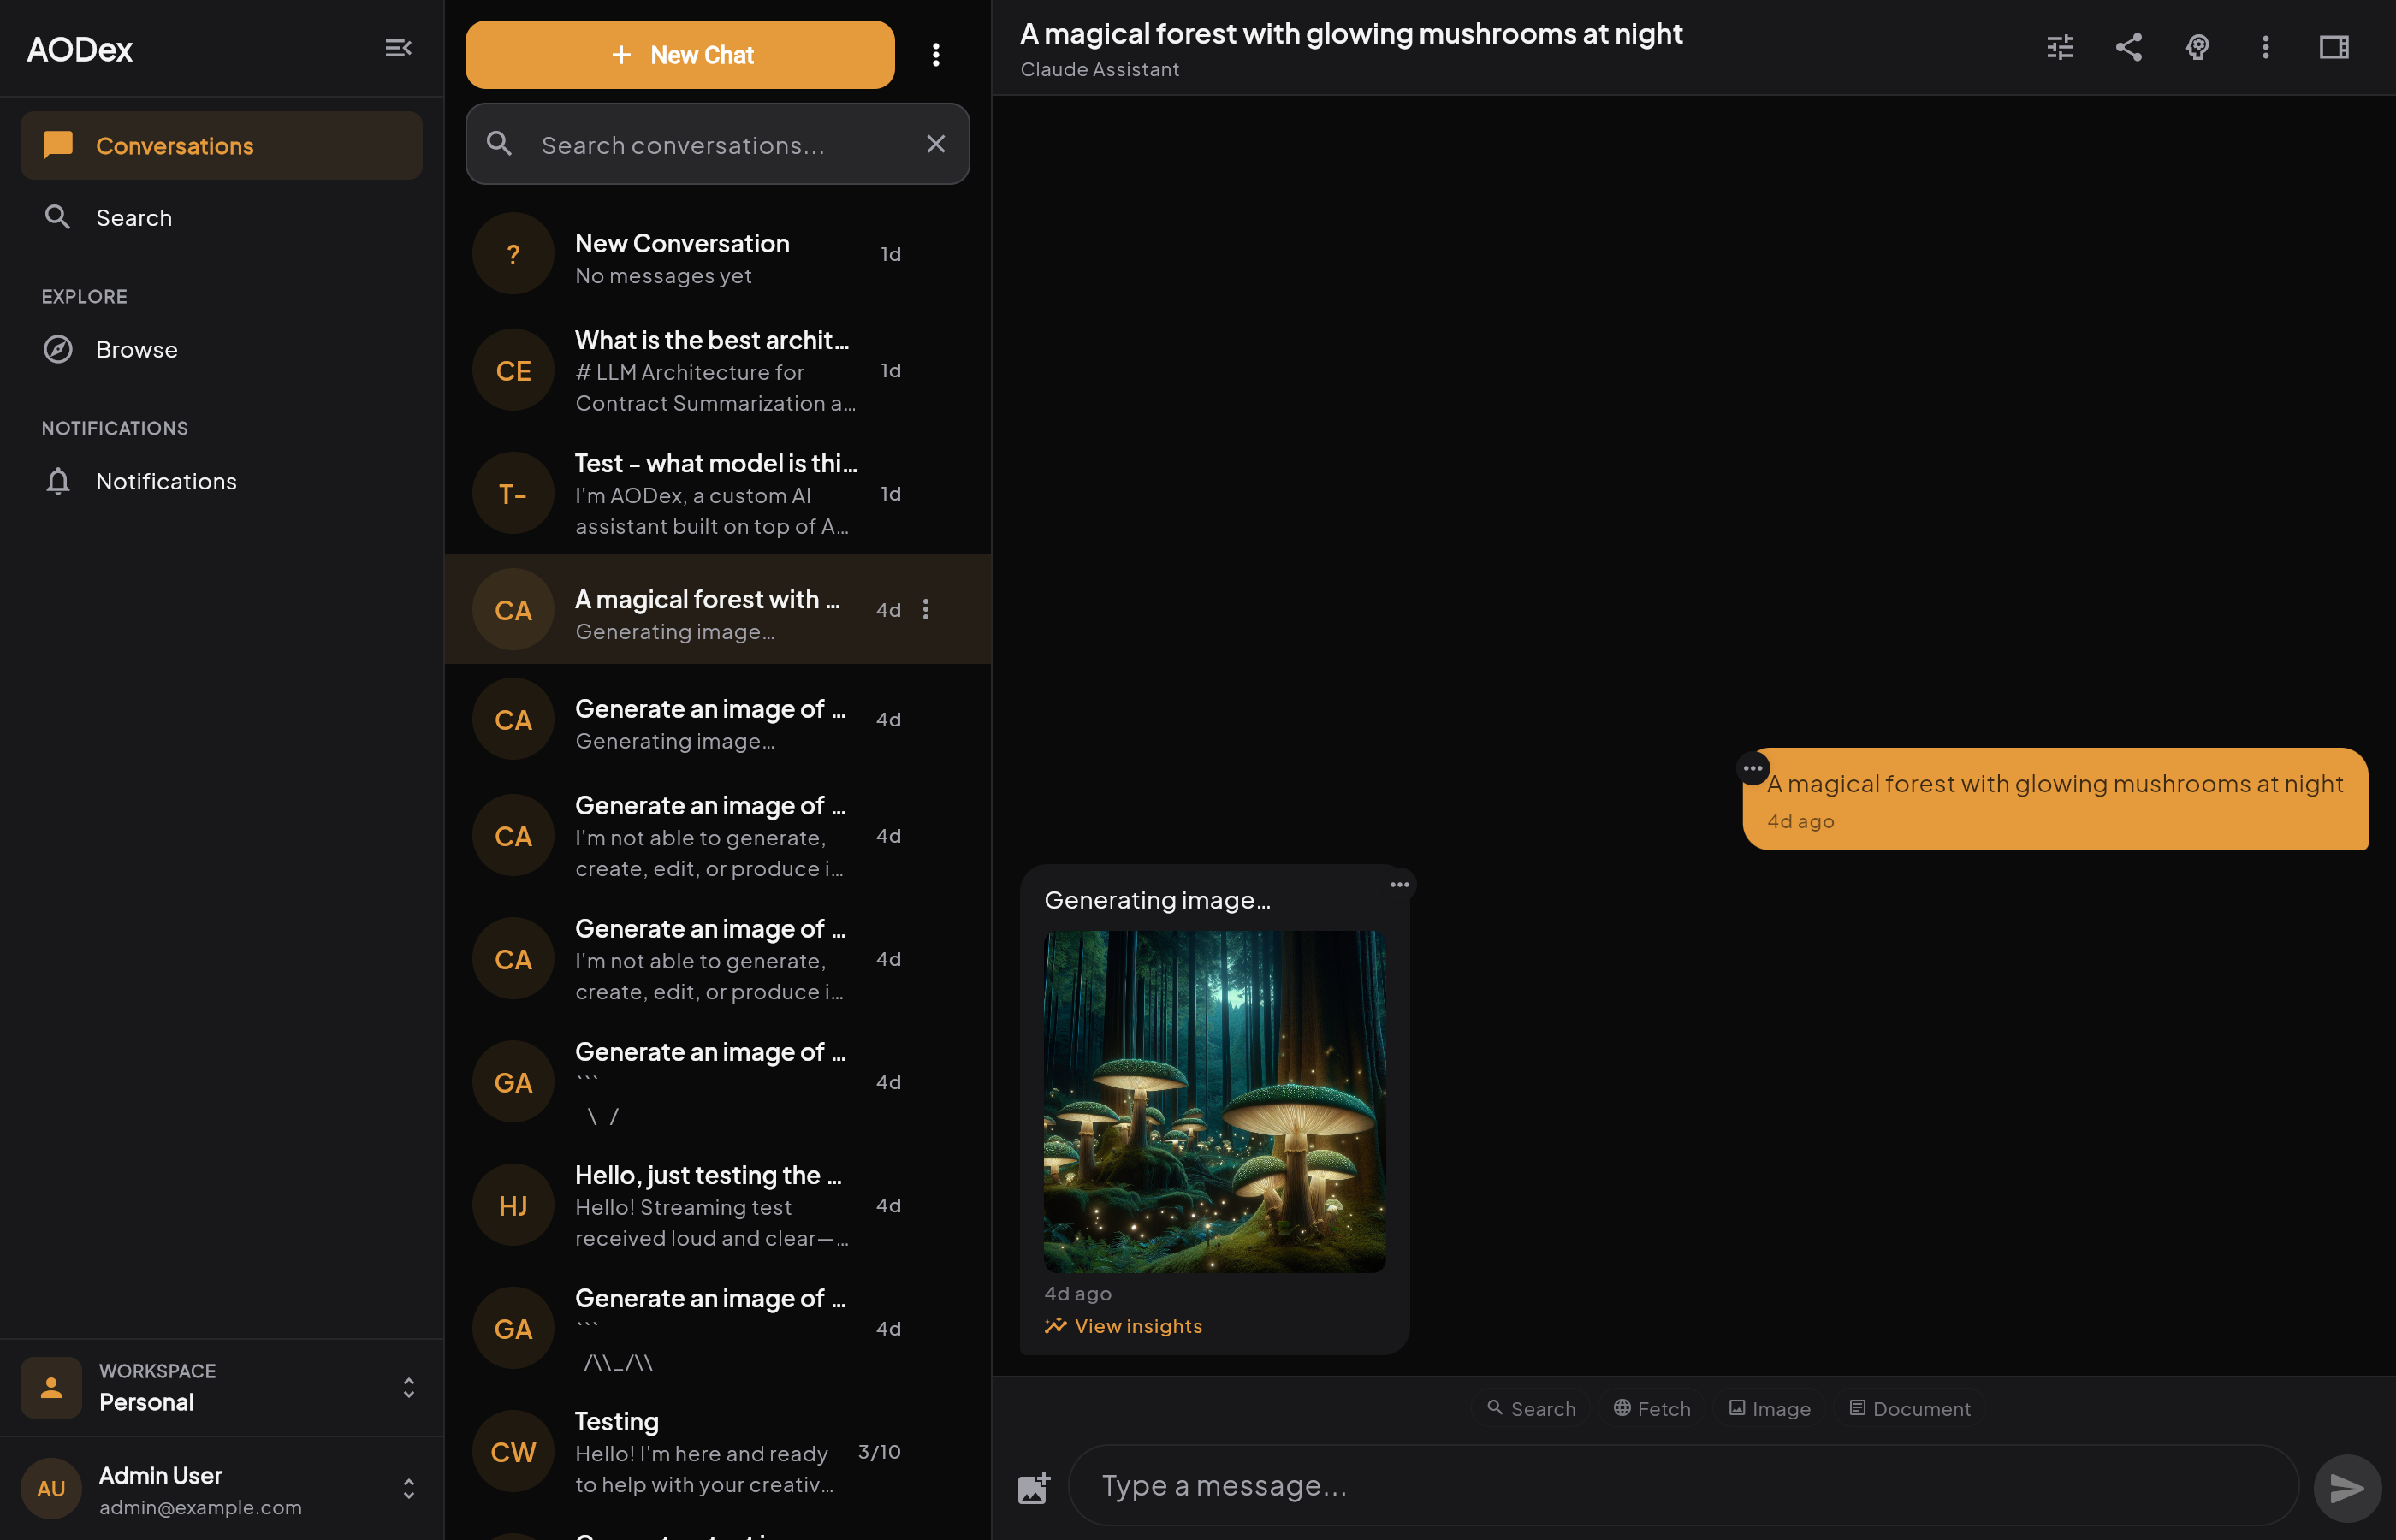Open the AI assistant brain settings icon
Screen dimensions: 2396x1540
(x=2197, y=47)
